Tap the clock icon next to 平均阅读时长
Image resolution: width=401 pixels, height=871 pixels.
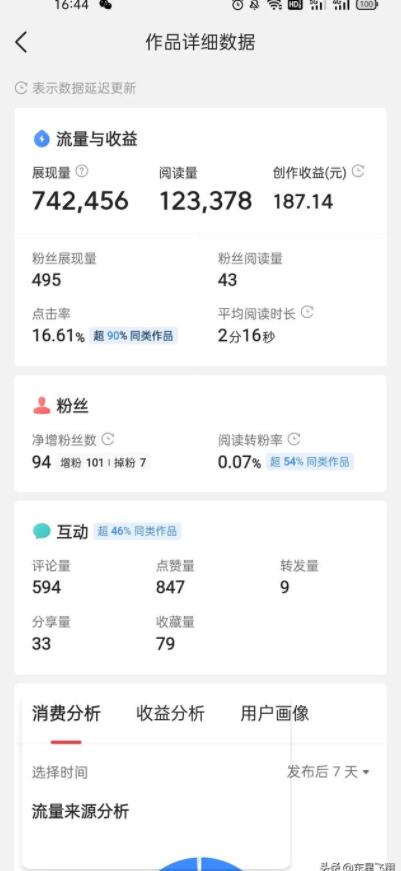pyautogui.click(x=307, y=312)
